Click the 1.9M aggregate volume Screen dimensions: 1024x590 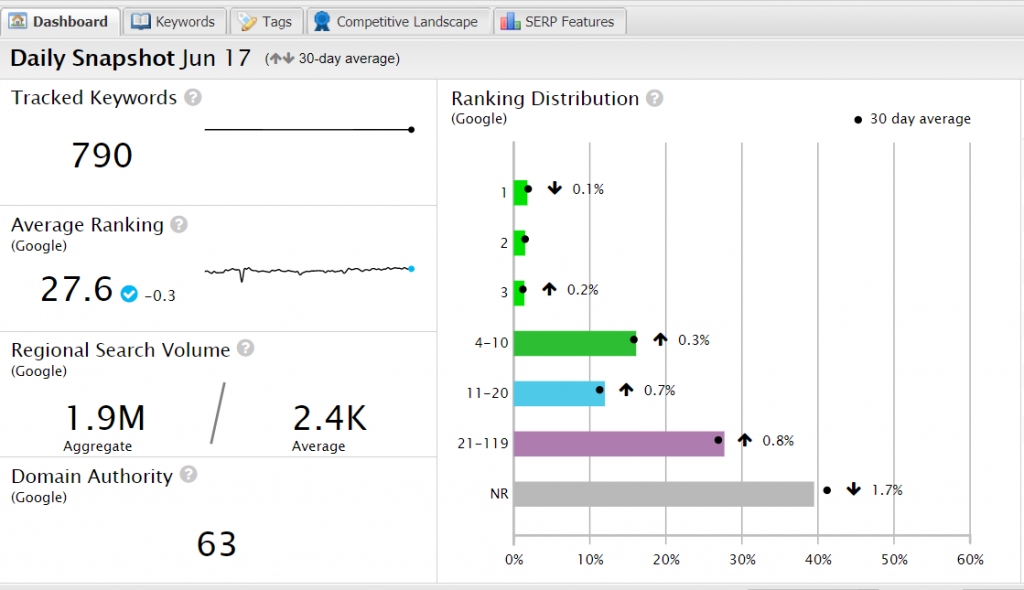[x=105, y=418]
